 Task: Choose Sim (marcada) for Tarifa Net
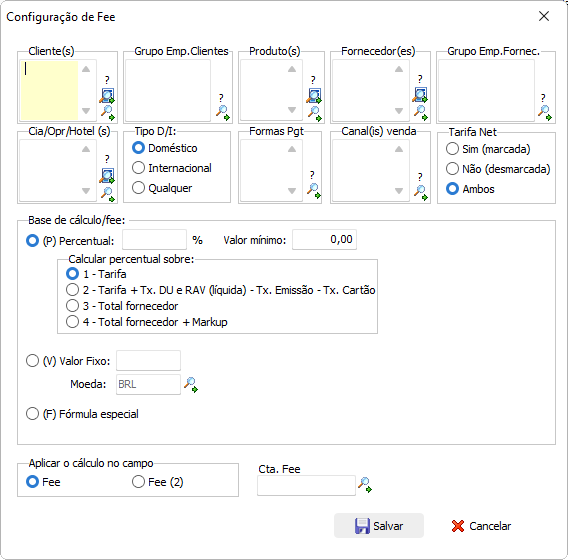coord(488,149)
